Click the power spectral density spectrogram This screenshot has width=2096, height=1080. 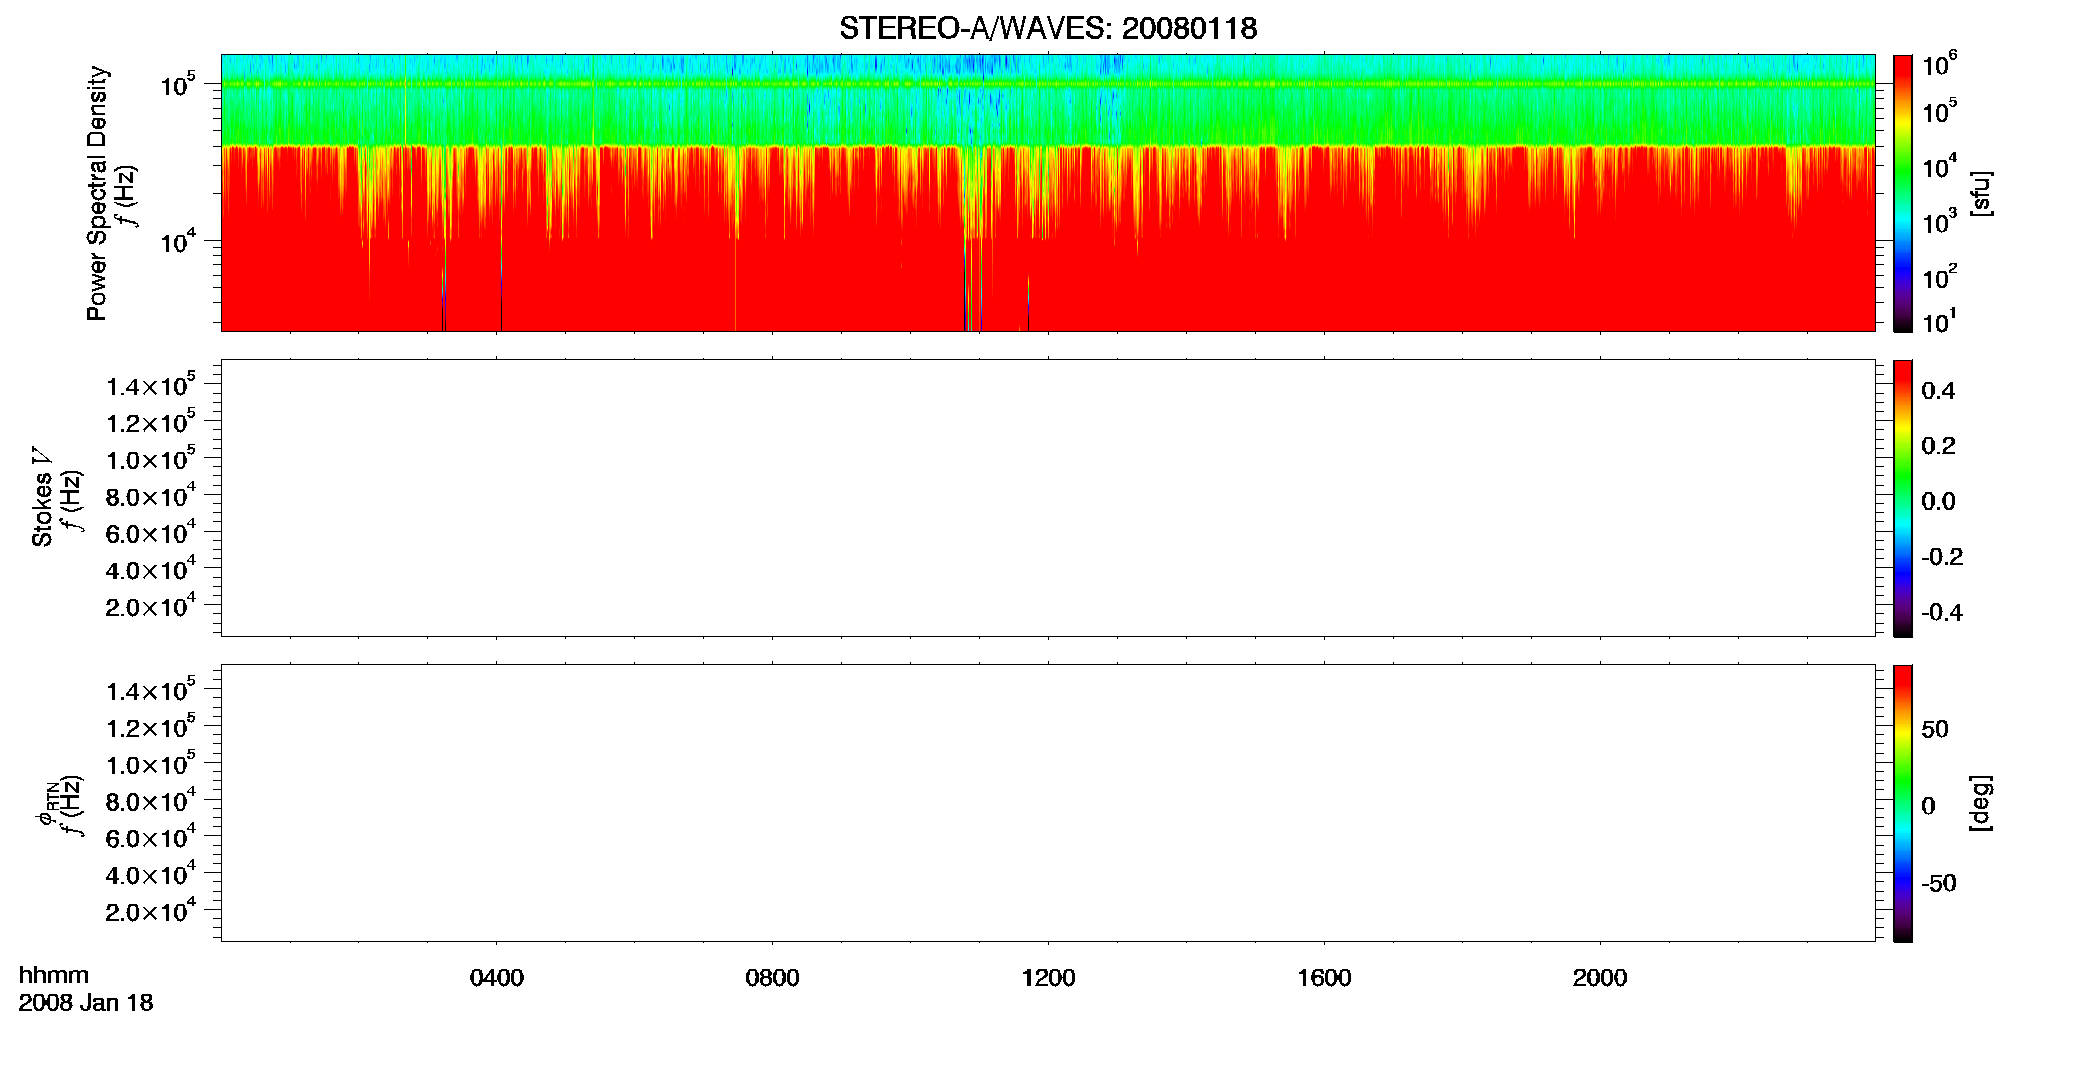coord(1048,193)
